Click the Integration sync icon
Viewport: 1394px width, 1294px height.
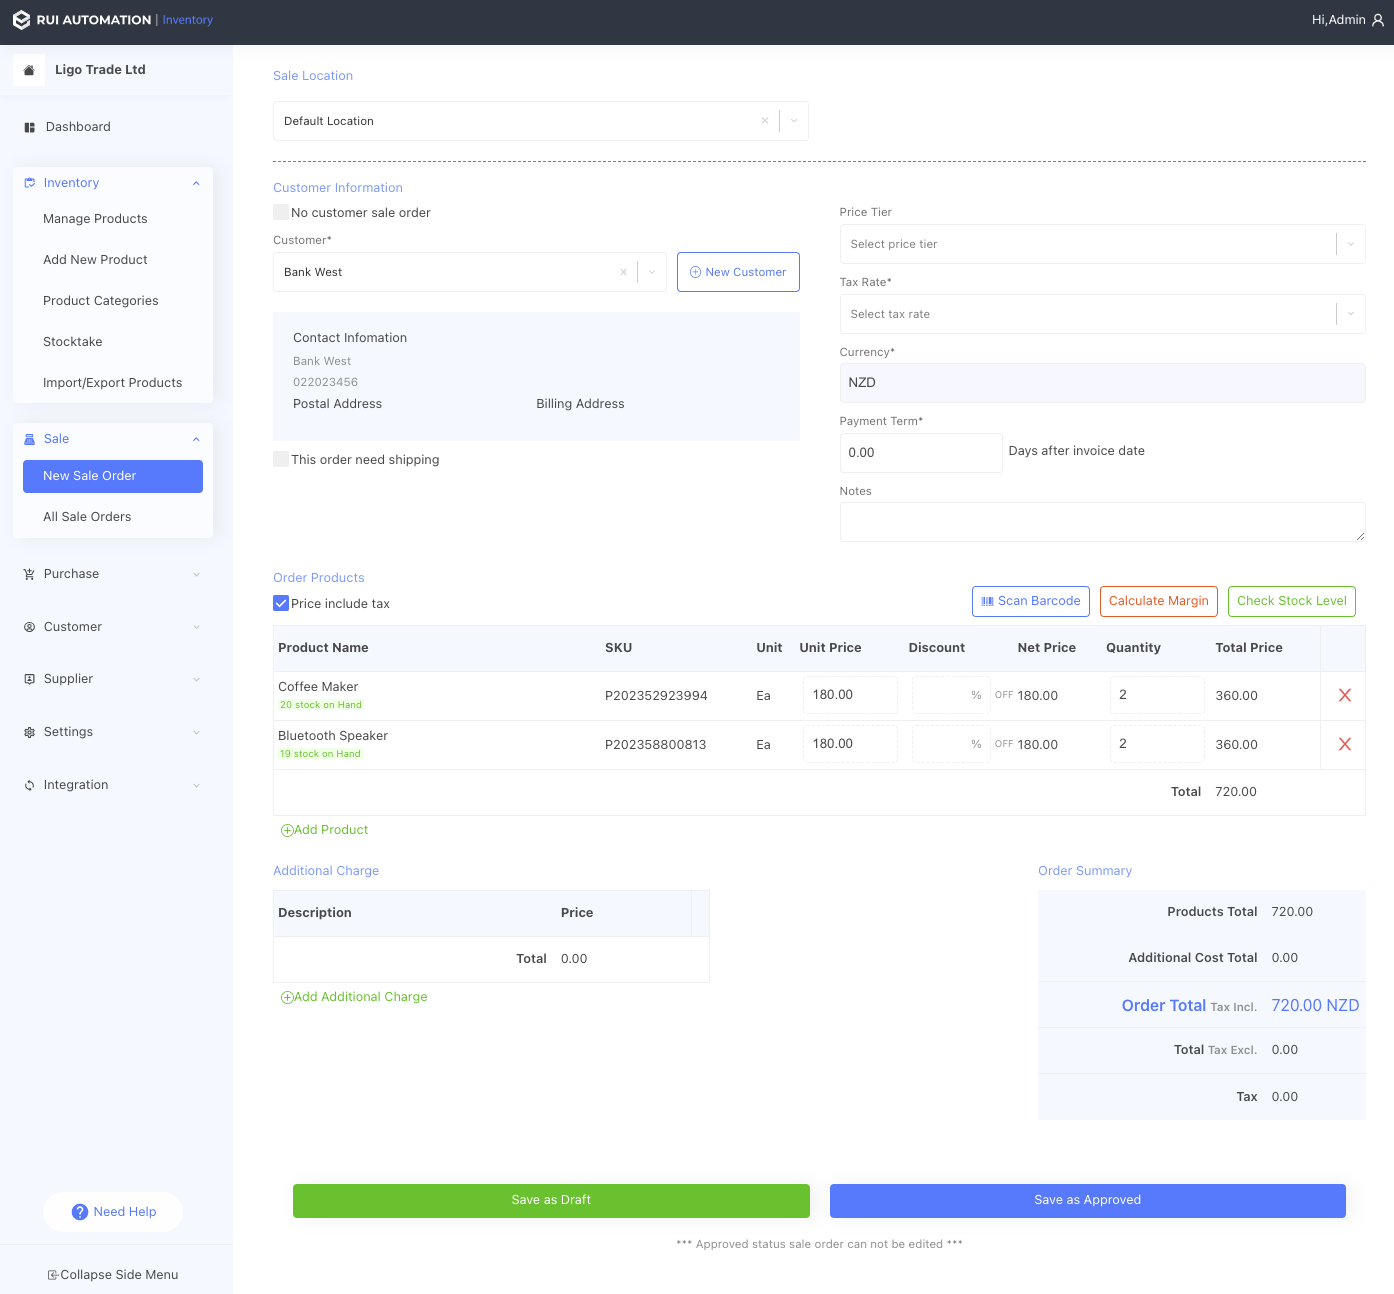point(28,784)
